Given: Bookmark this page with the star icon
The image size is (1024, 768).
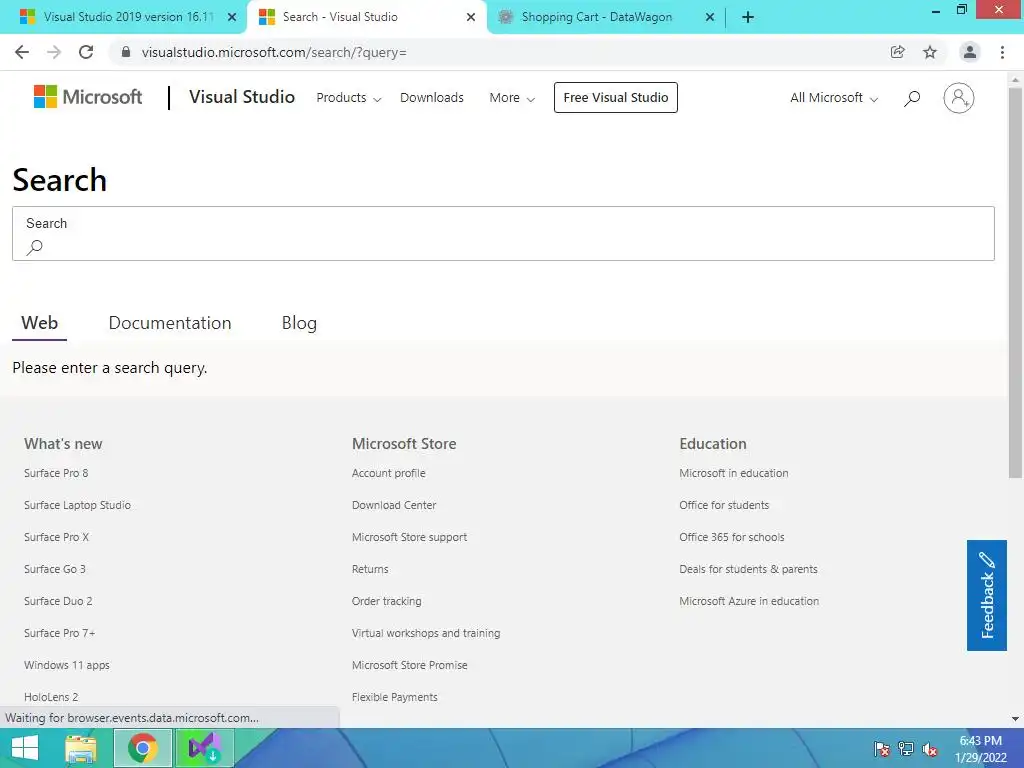Looking at the screenshot, I should 930,52.
